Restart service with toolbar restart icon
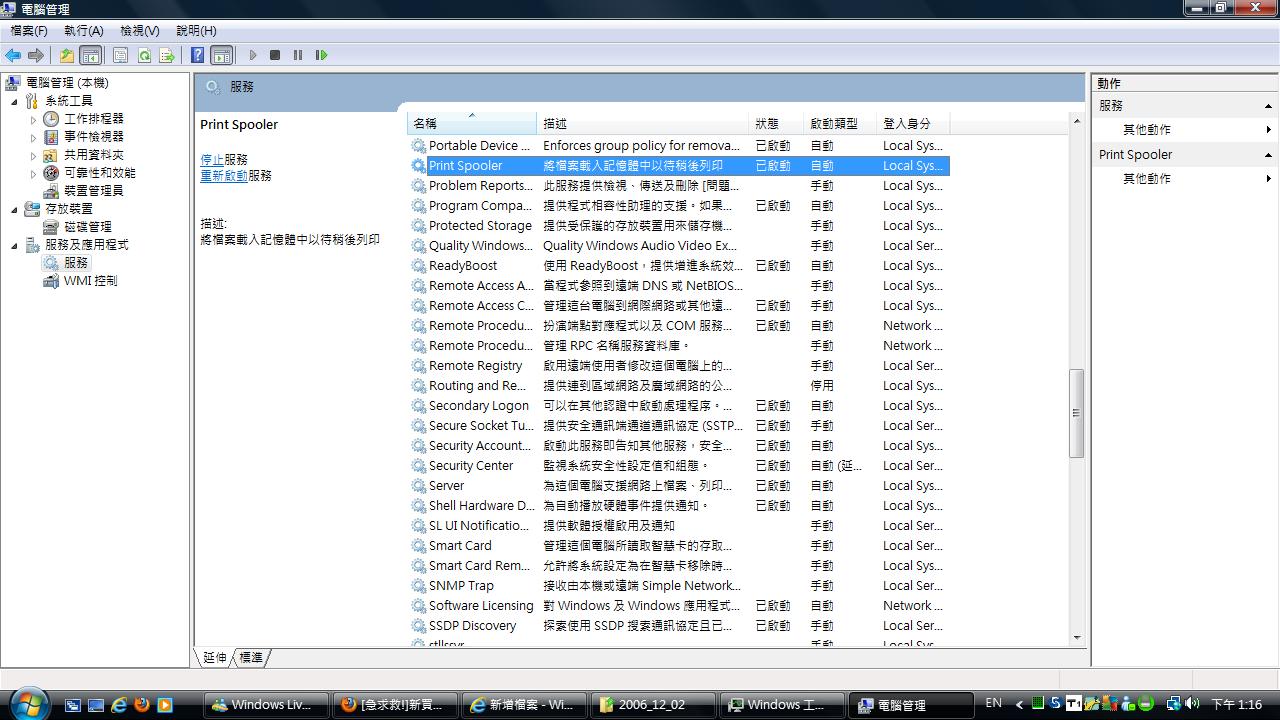 pos(321,56)
